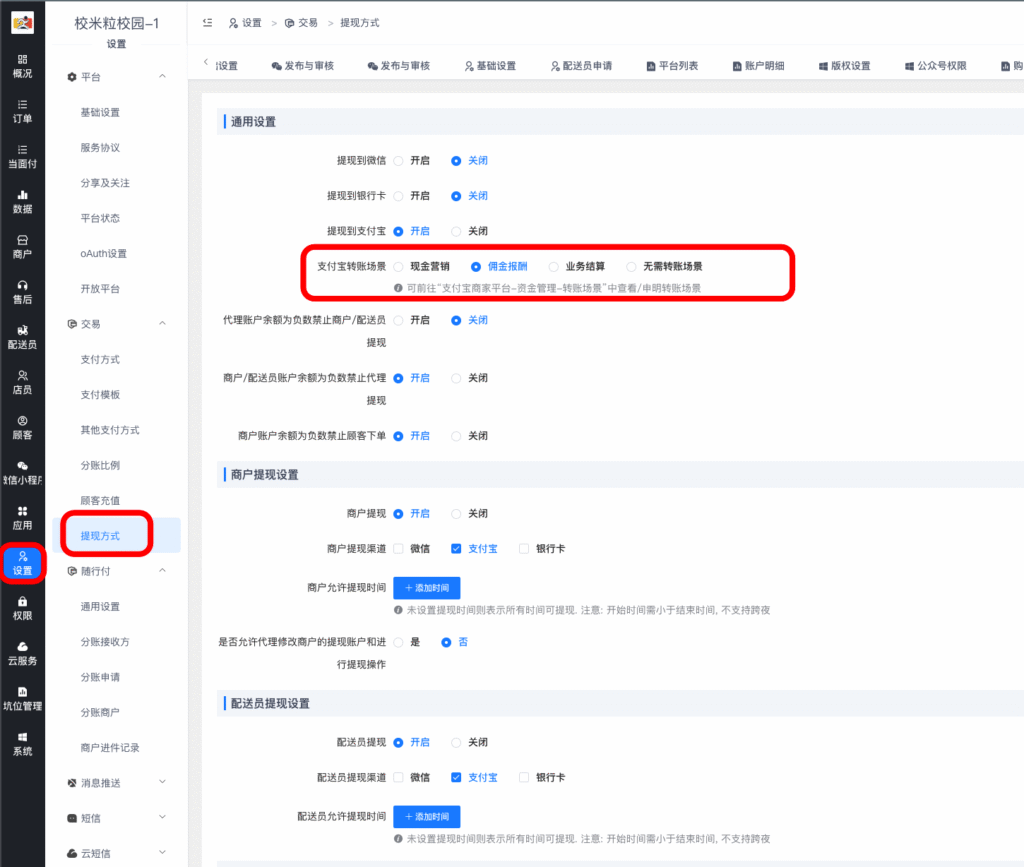Check 银行卡 under 配送员提现渠道
The width and height of the screenshot is (1024, 867).
[524, 777]
